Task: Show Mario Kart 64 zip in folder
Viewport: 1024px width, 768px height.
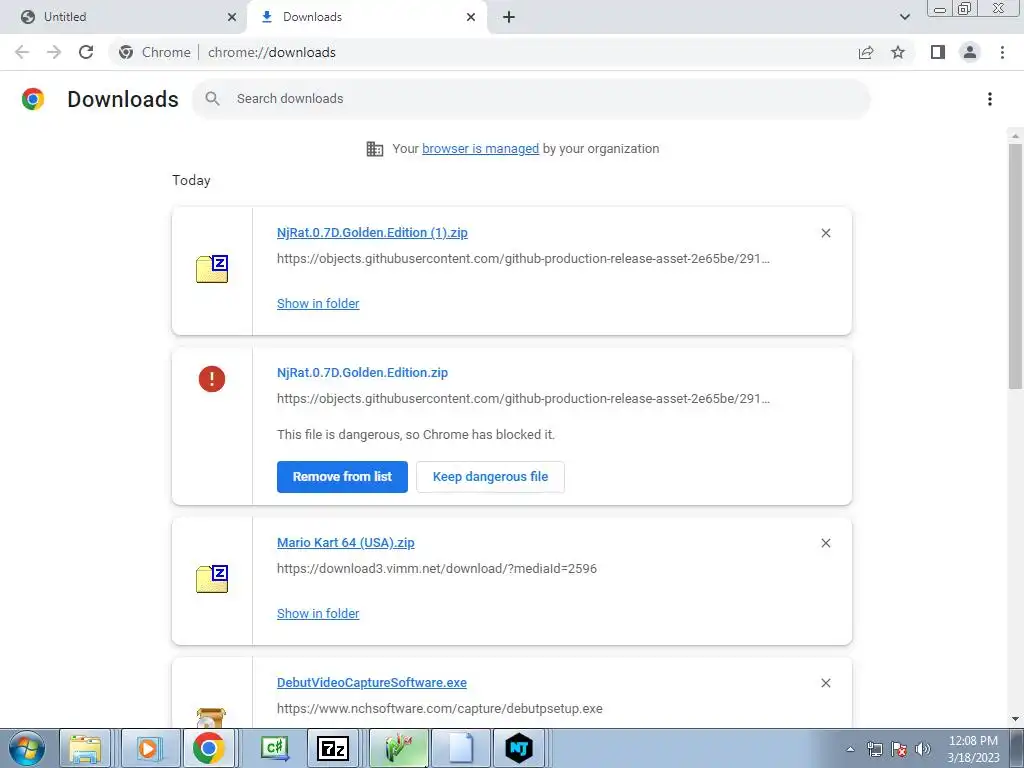Action: (x=318, y=614)
